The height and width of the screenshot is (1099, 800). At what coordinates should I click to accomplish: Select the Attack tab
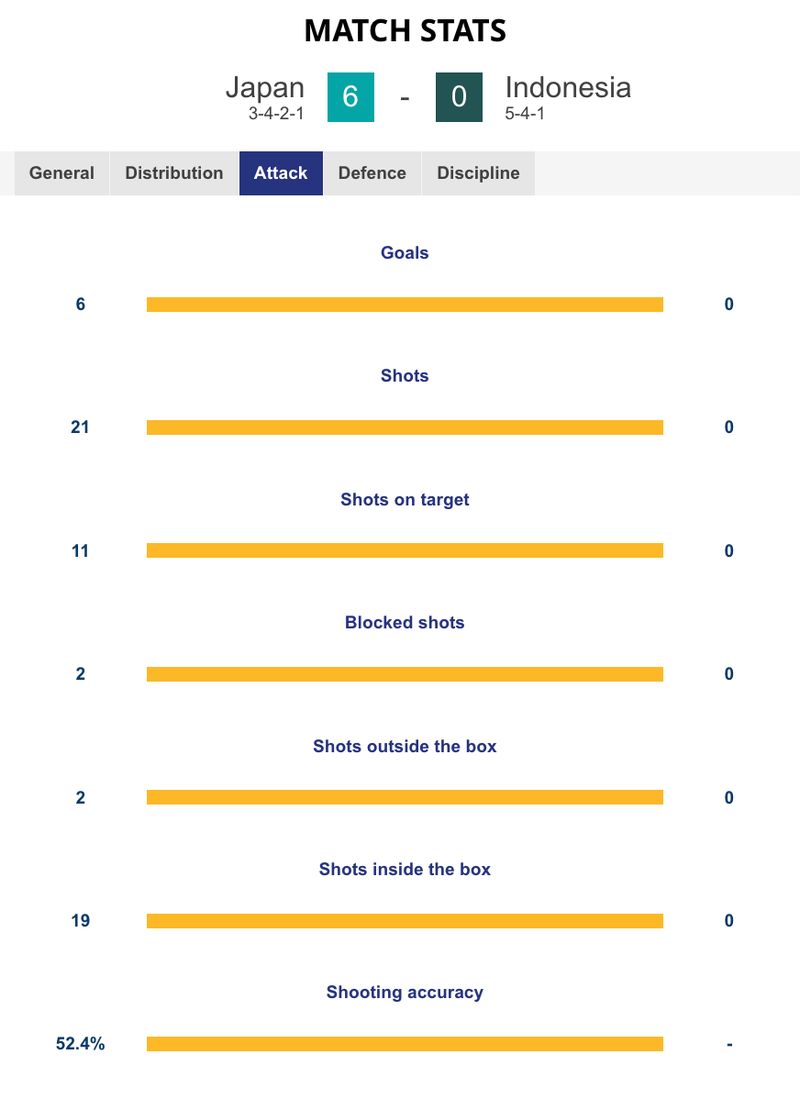pos(280,173)
